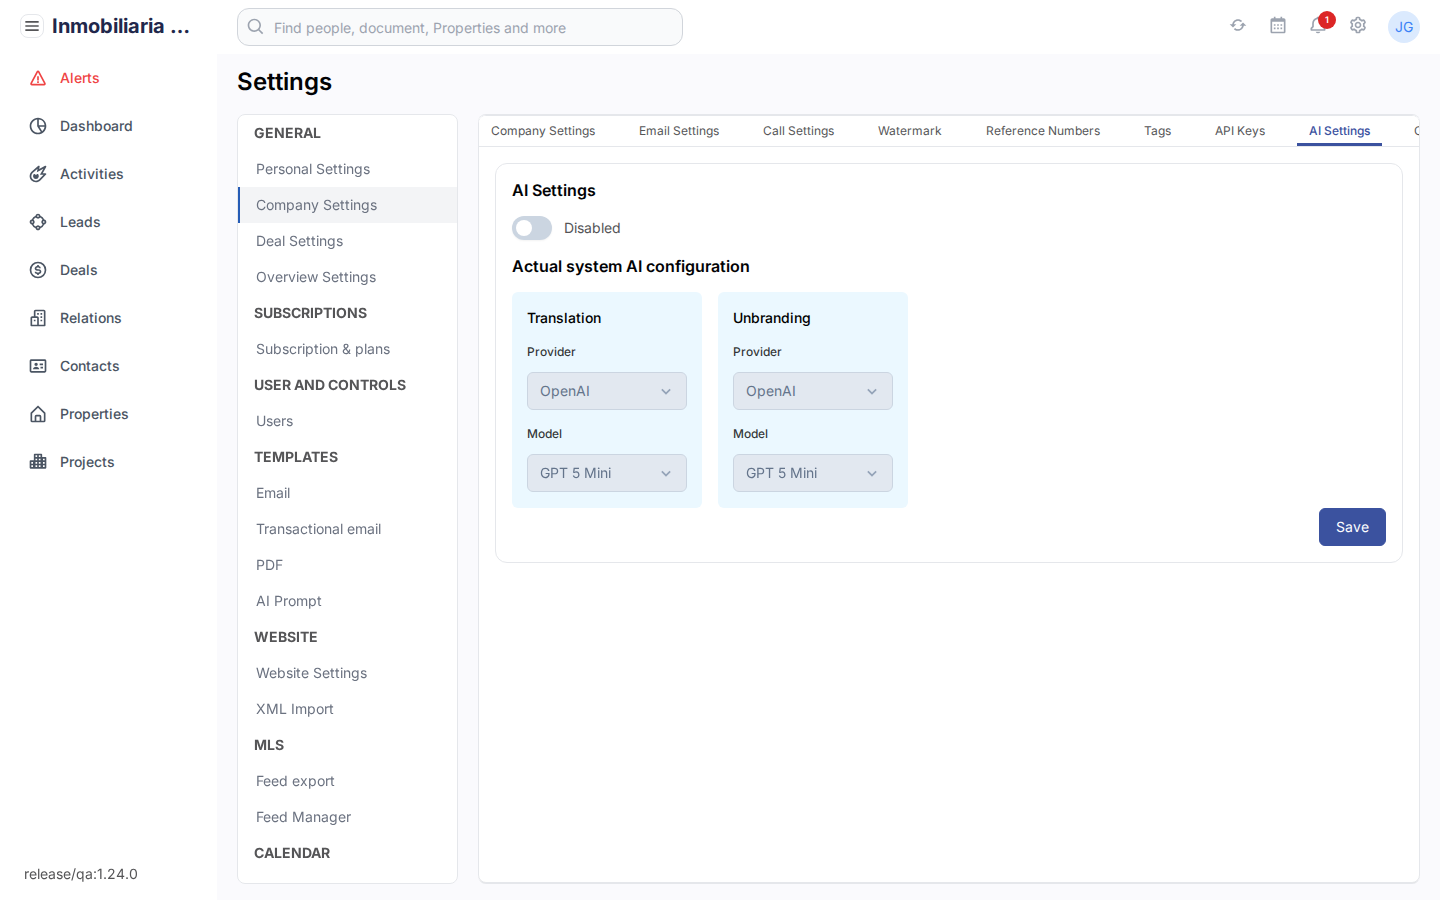The width and height of the screenshot is (1440, 900).
Task: Enable the AI Settings toggle
Action: (531, 228)
